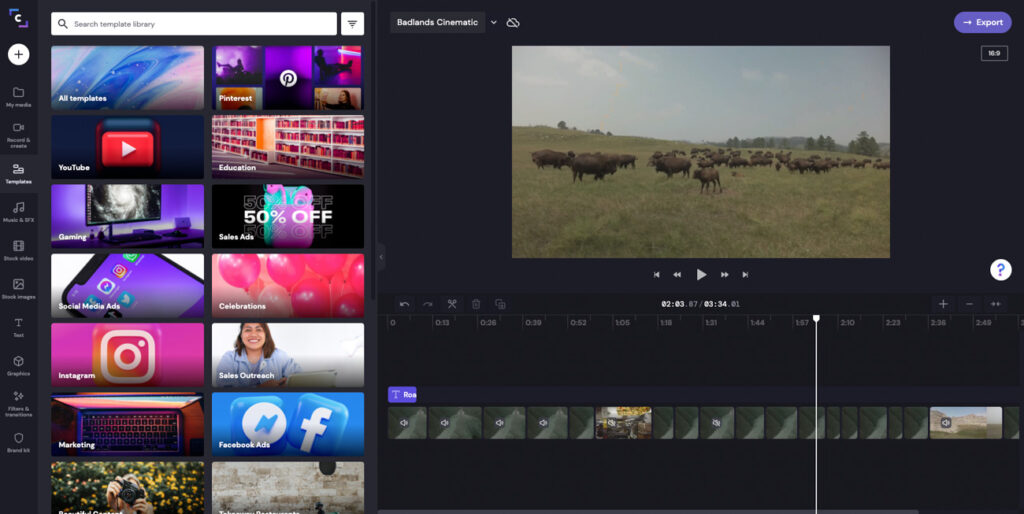Screen dimensions: 1024x514
Task: Click the bison video preview
Action: (x=701, y=152)
